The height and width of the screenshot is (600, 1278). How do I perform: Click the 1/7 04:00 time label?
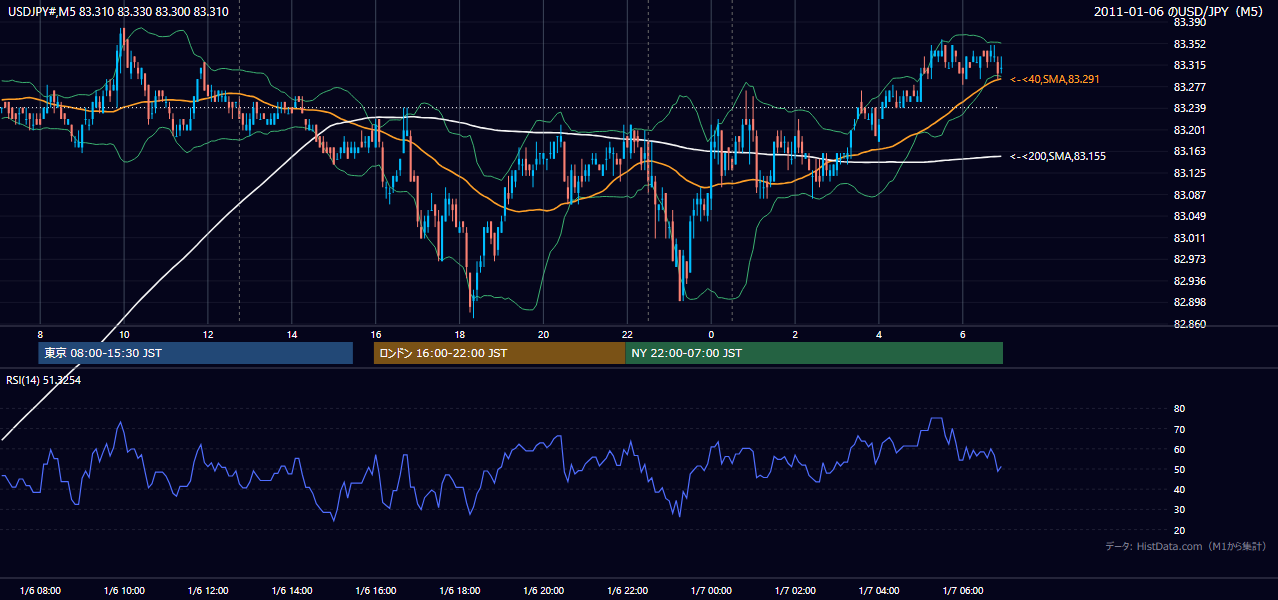pos(879,591)
